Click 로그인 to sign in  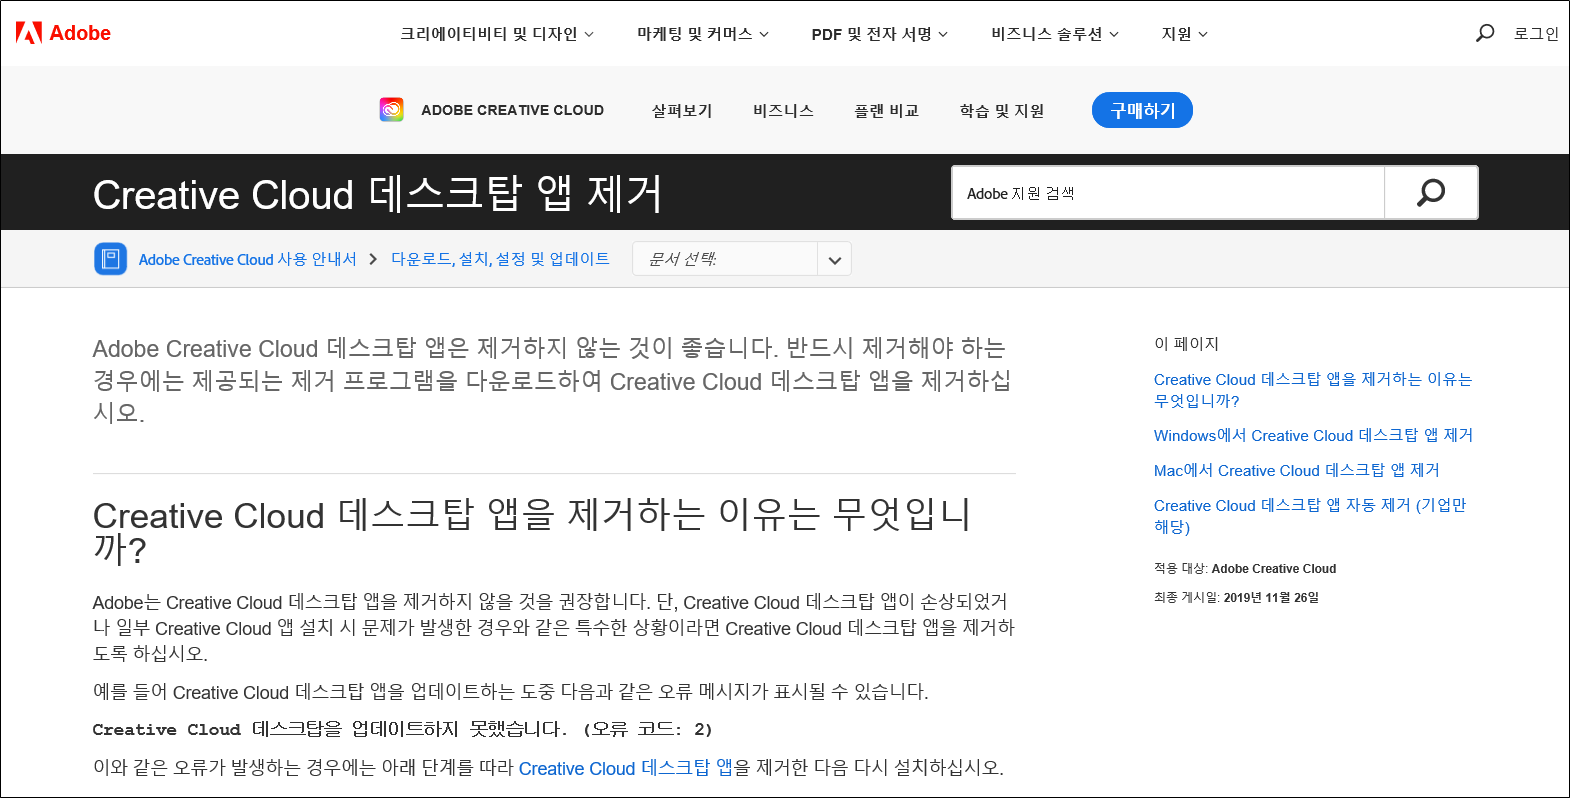tap(1536, 34)
